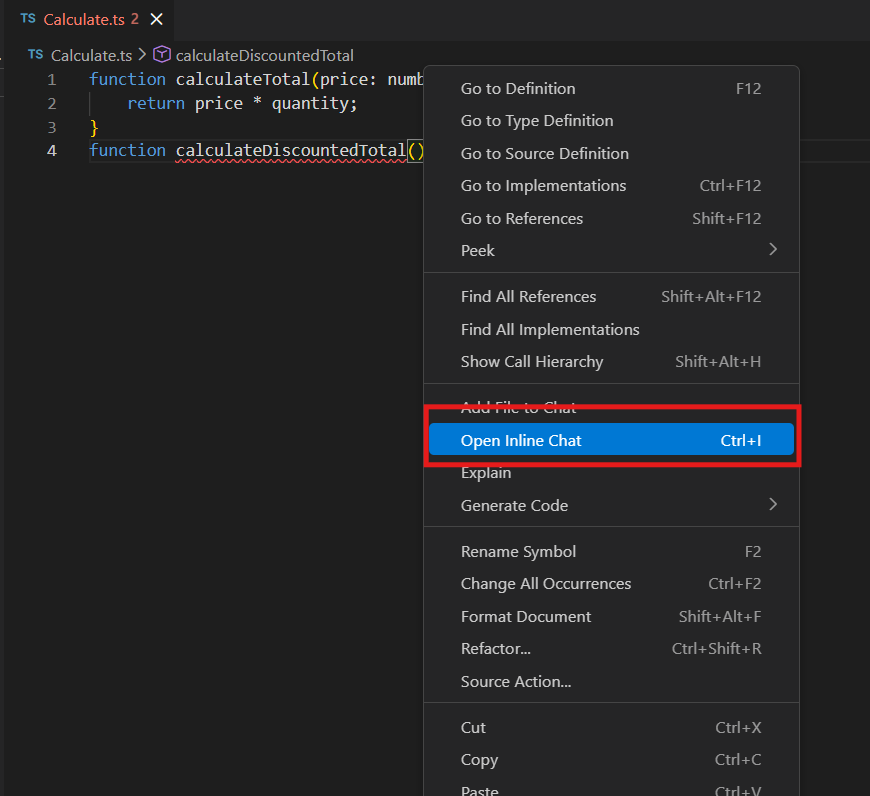This screenshot has height=796, width=870.
Task: Expand the Generate Code submenu
Action: coord(772,505)
